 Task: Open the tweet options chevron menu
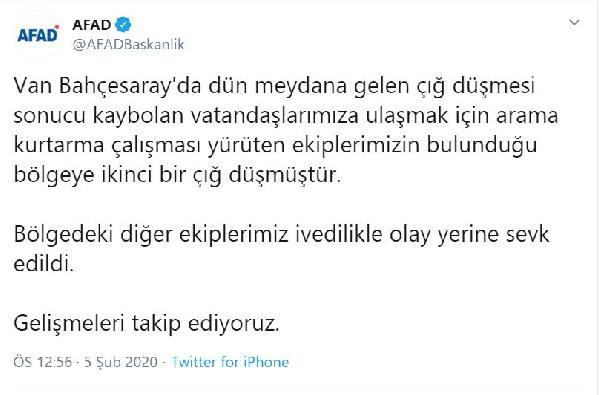click(574, 22)
